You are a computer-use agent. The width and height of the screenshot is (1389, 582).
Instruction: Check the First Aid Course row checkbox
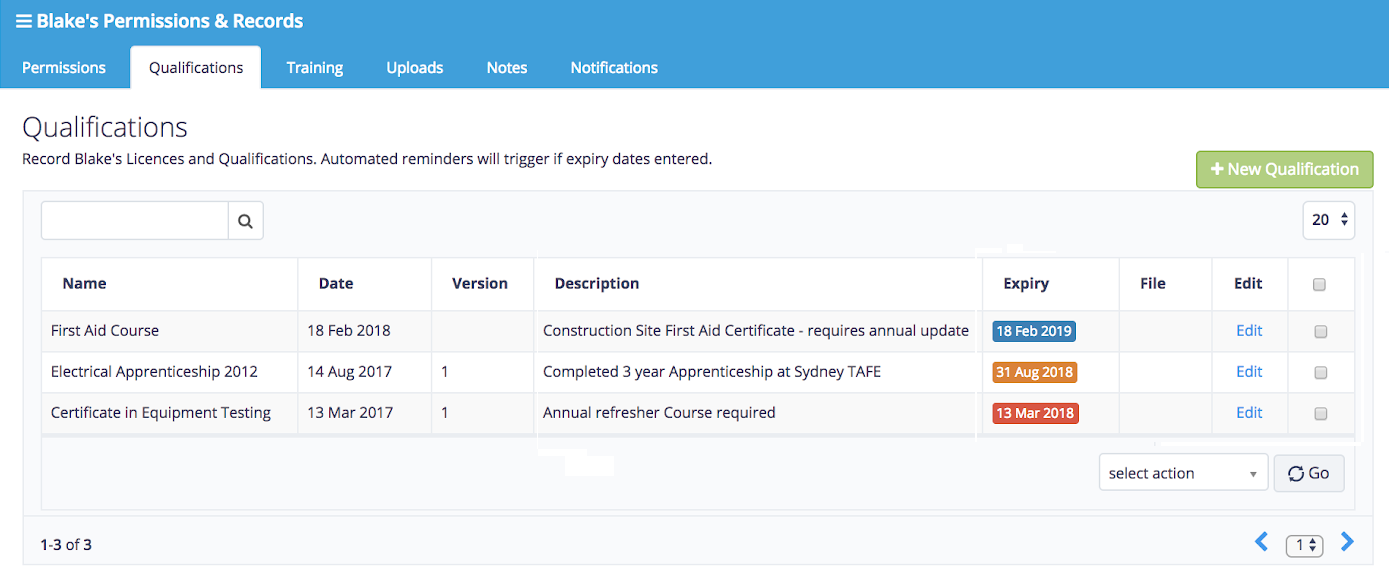(x=1320, y=332)
